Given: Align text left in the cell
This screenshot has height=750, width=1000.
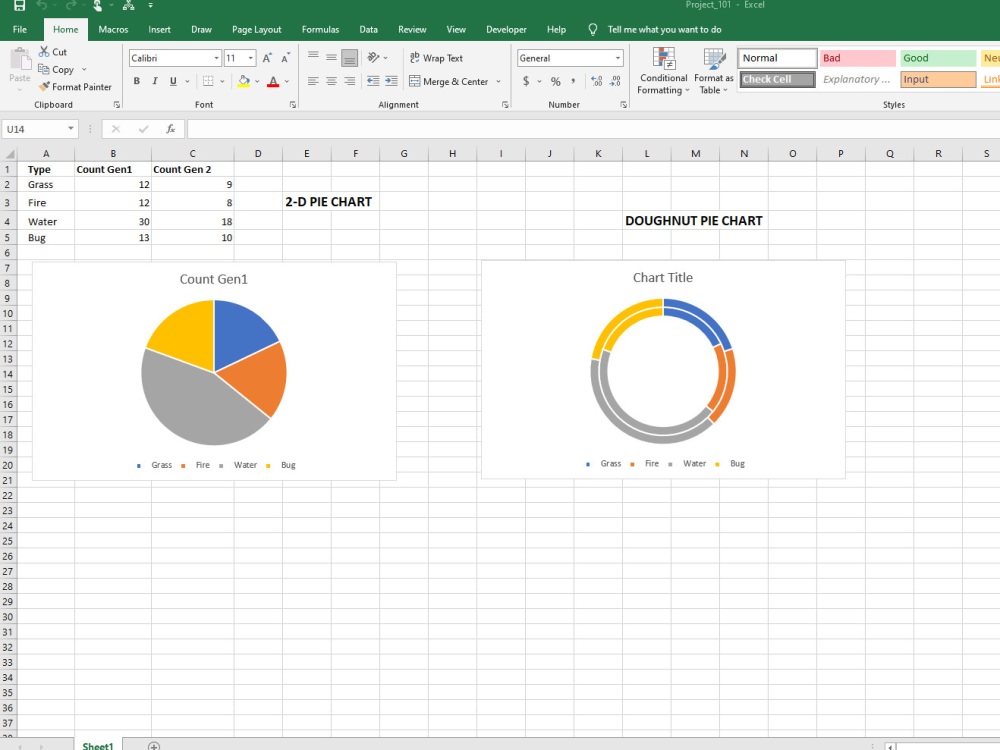Looking at the screenshot, I should tap(313, 81).
